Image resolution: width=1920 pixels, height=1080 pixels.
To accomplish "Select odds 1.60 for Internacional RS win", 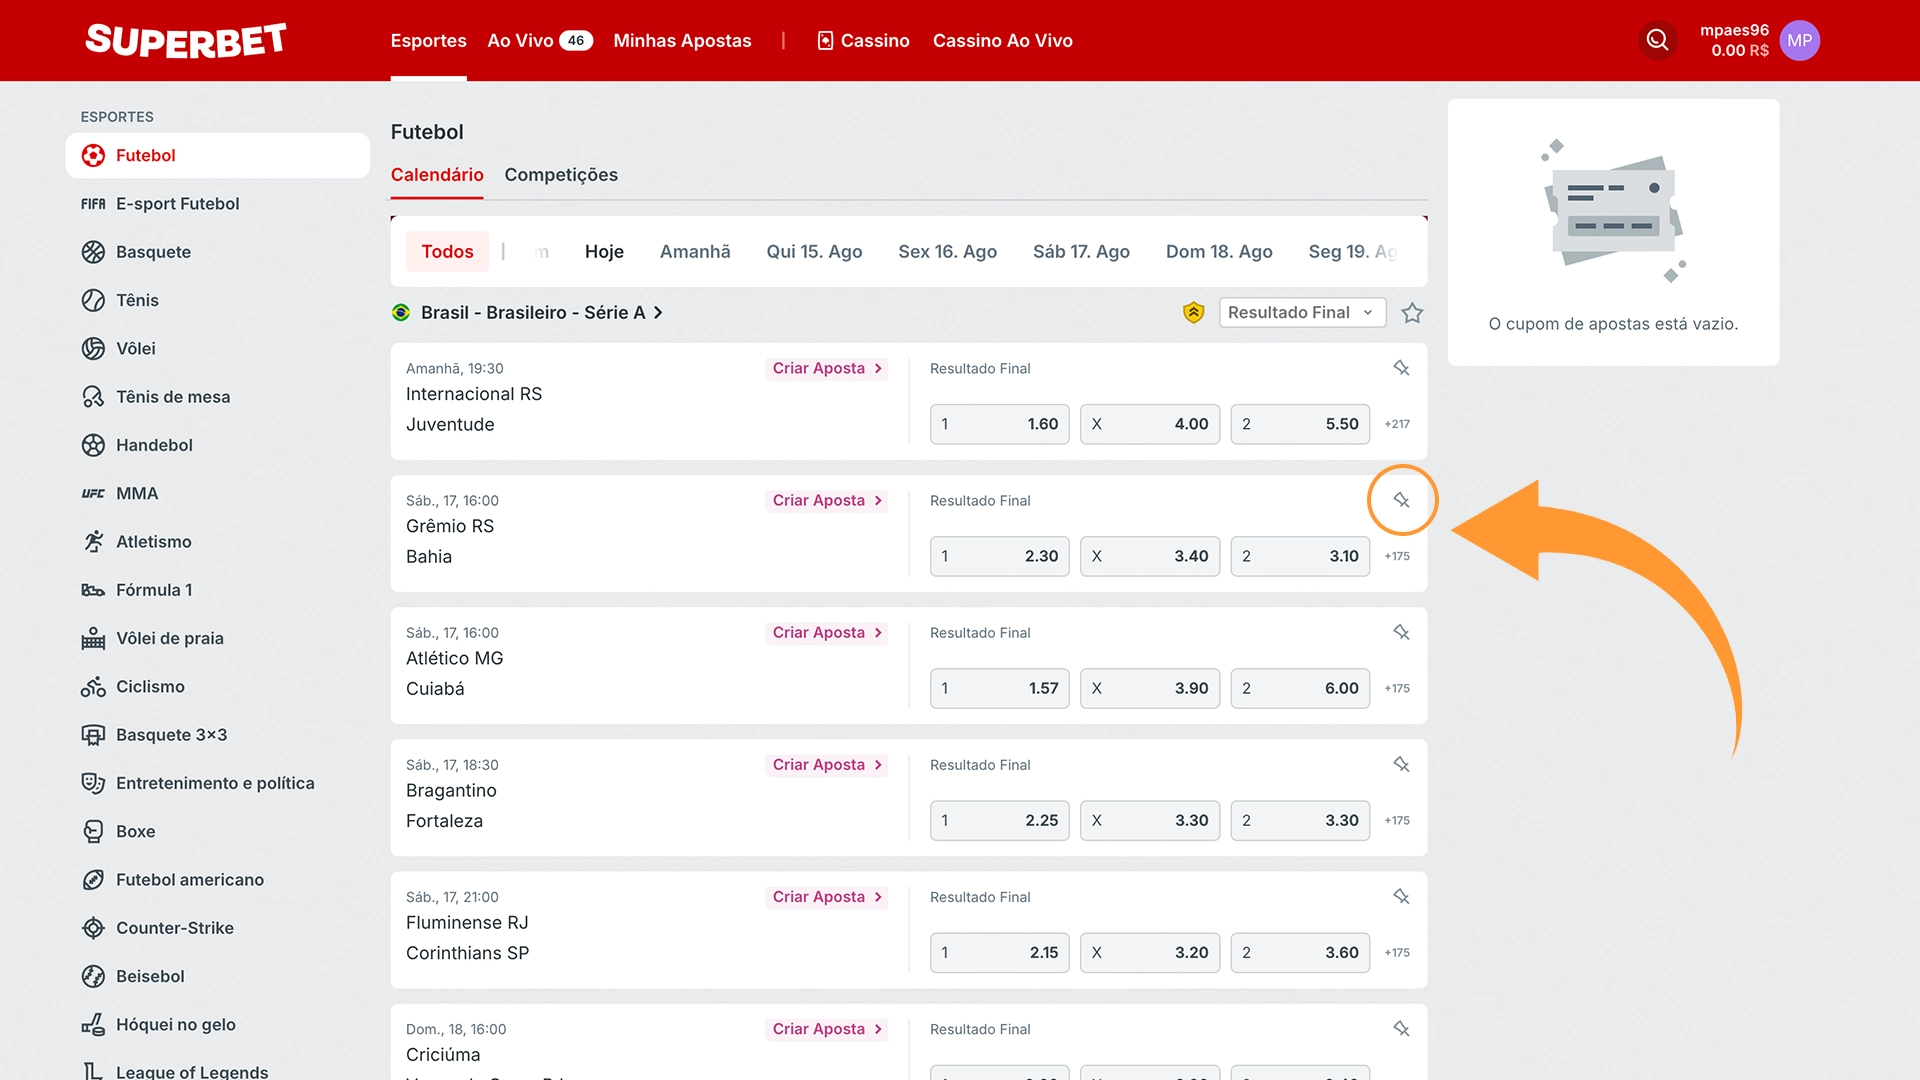I will click(1000, 424).
